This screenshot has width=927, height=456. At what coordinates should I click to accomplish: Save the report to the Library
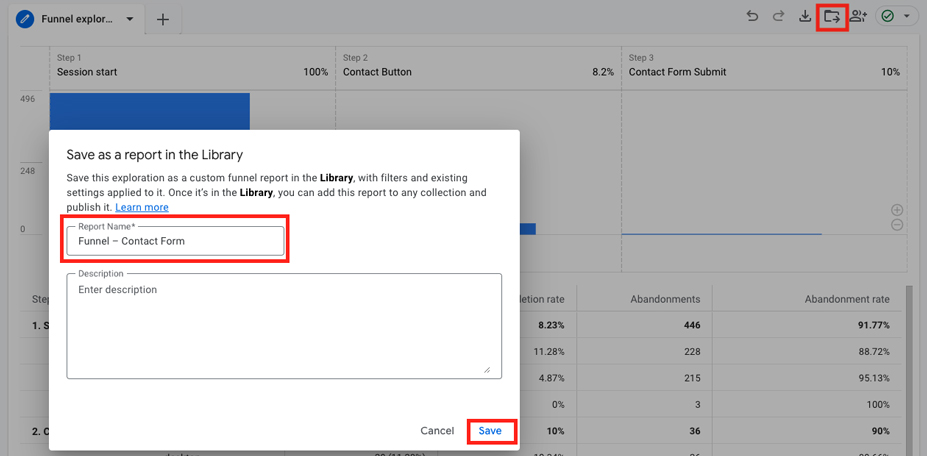[x=490, y=431]
